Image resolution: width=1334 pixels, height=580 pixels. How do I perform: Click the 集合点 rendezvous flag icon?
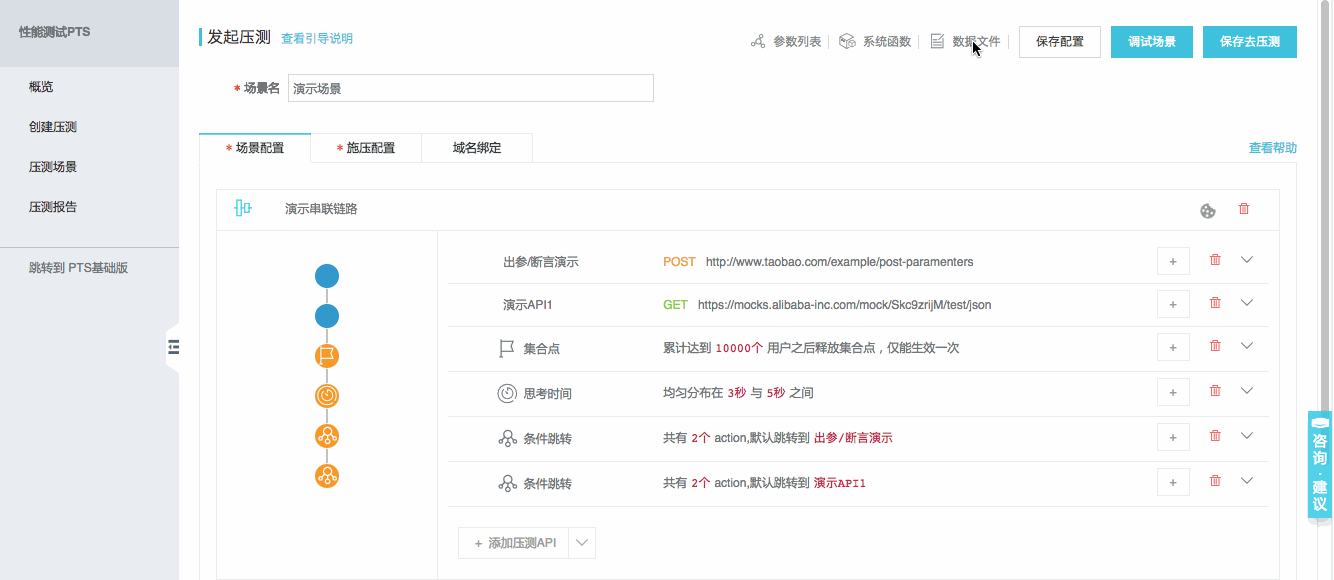pyautogui.click(x=505, y=346)
